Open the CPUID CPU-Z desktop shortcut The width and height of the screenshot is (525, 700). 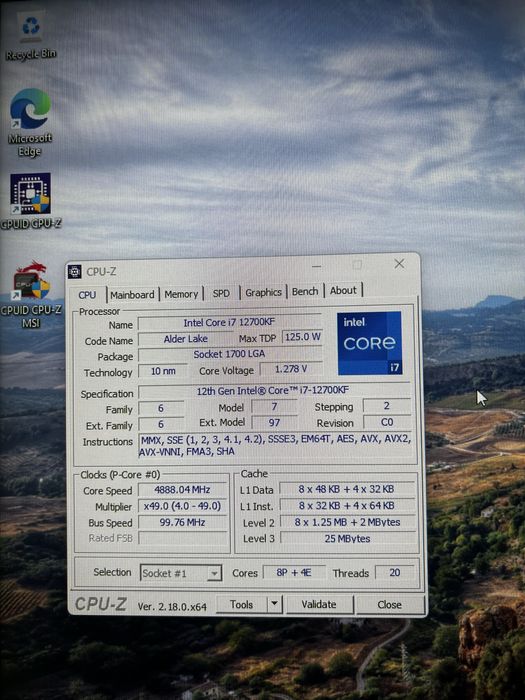tap(30, 200)
